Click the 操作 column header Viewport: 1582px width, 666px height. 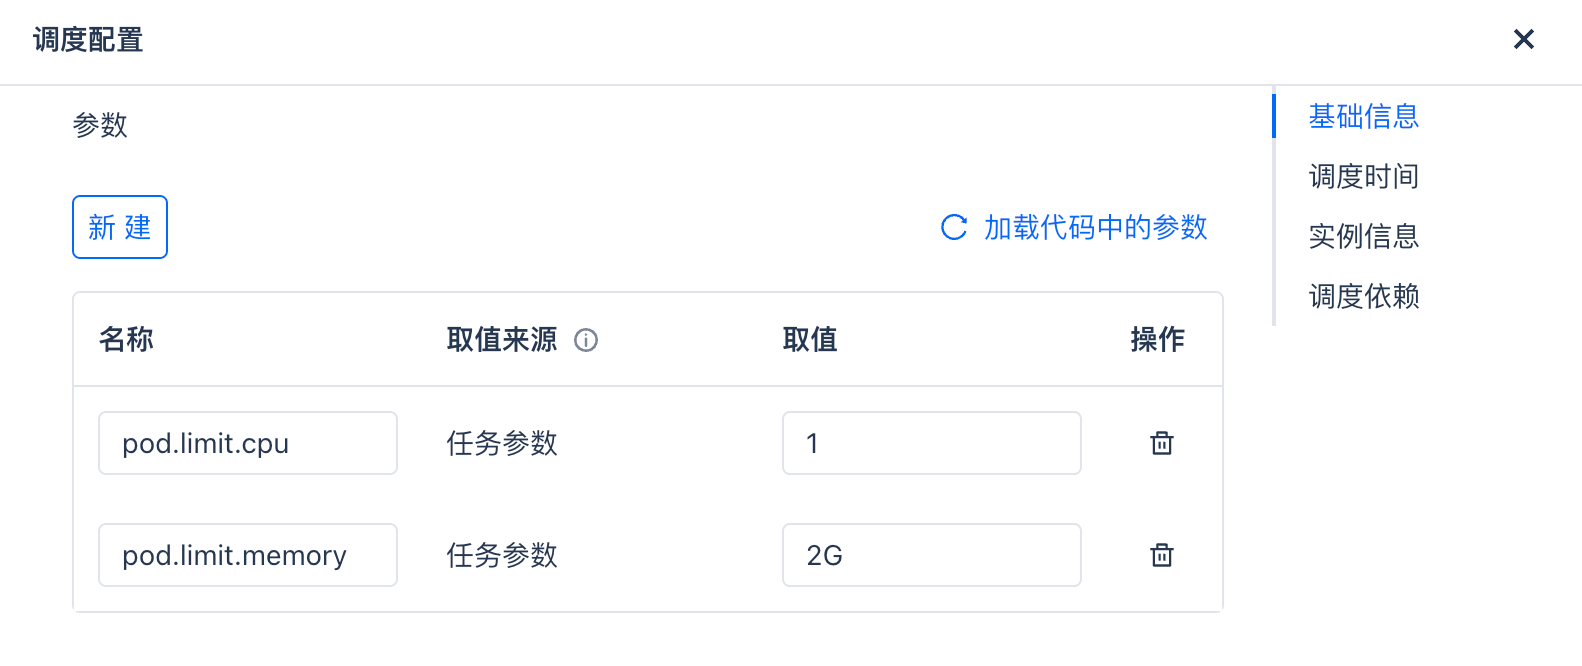click(x=1157, y=340)
